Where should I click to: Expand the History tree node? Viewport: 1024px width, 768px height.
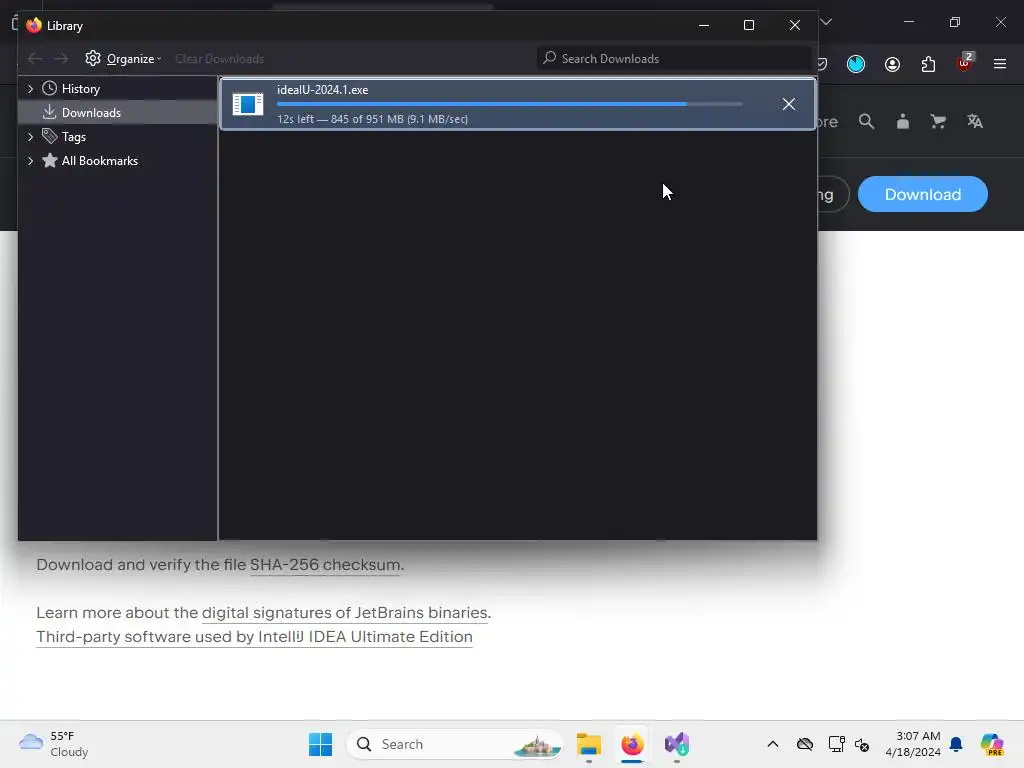point(30,89)
